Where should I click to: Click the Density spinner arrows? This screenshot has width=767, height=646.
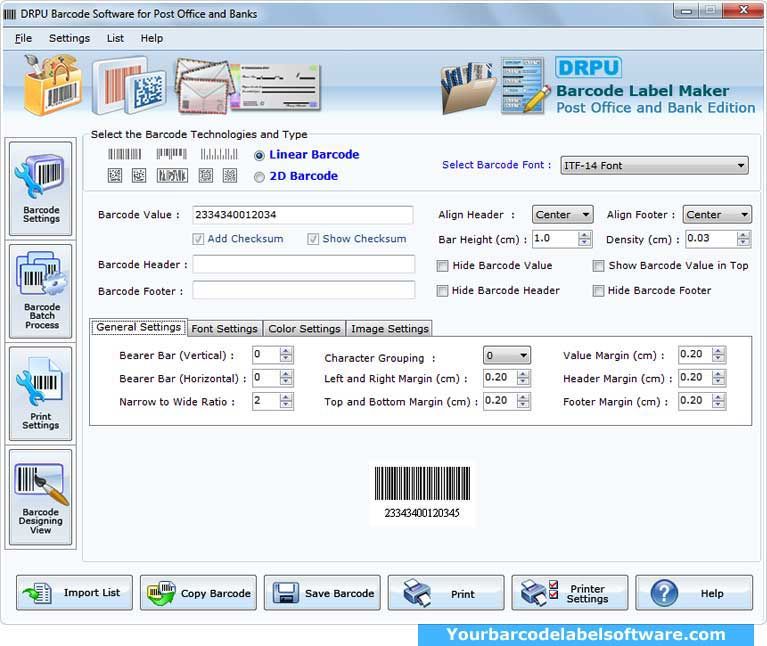744,239
